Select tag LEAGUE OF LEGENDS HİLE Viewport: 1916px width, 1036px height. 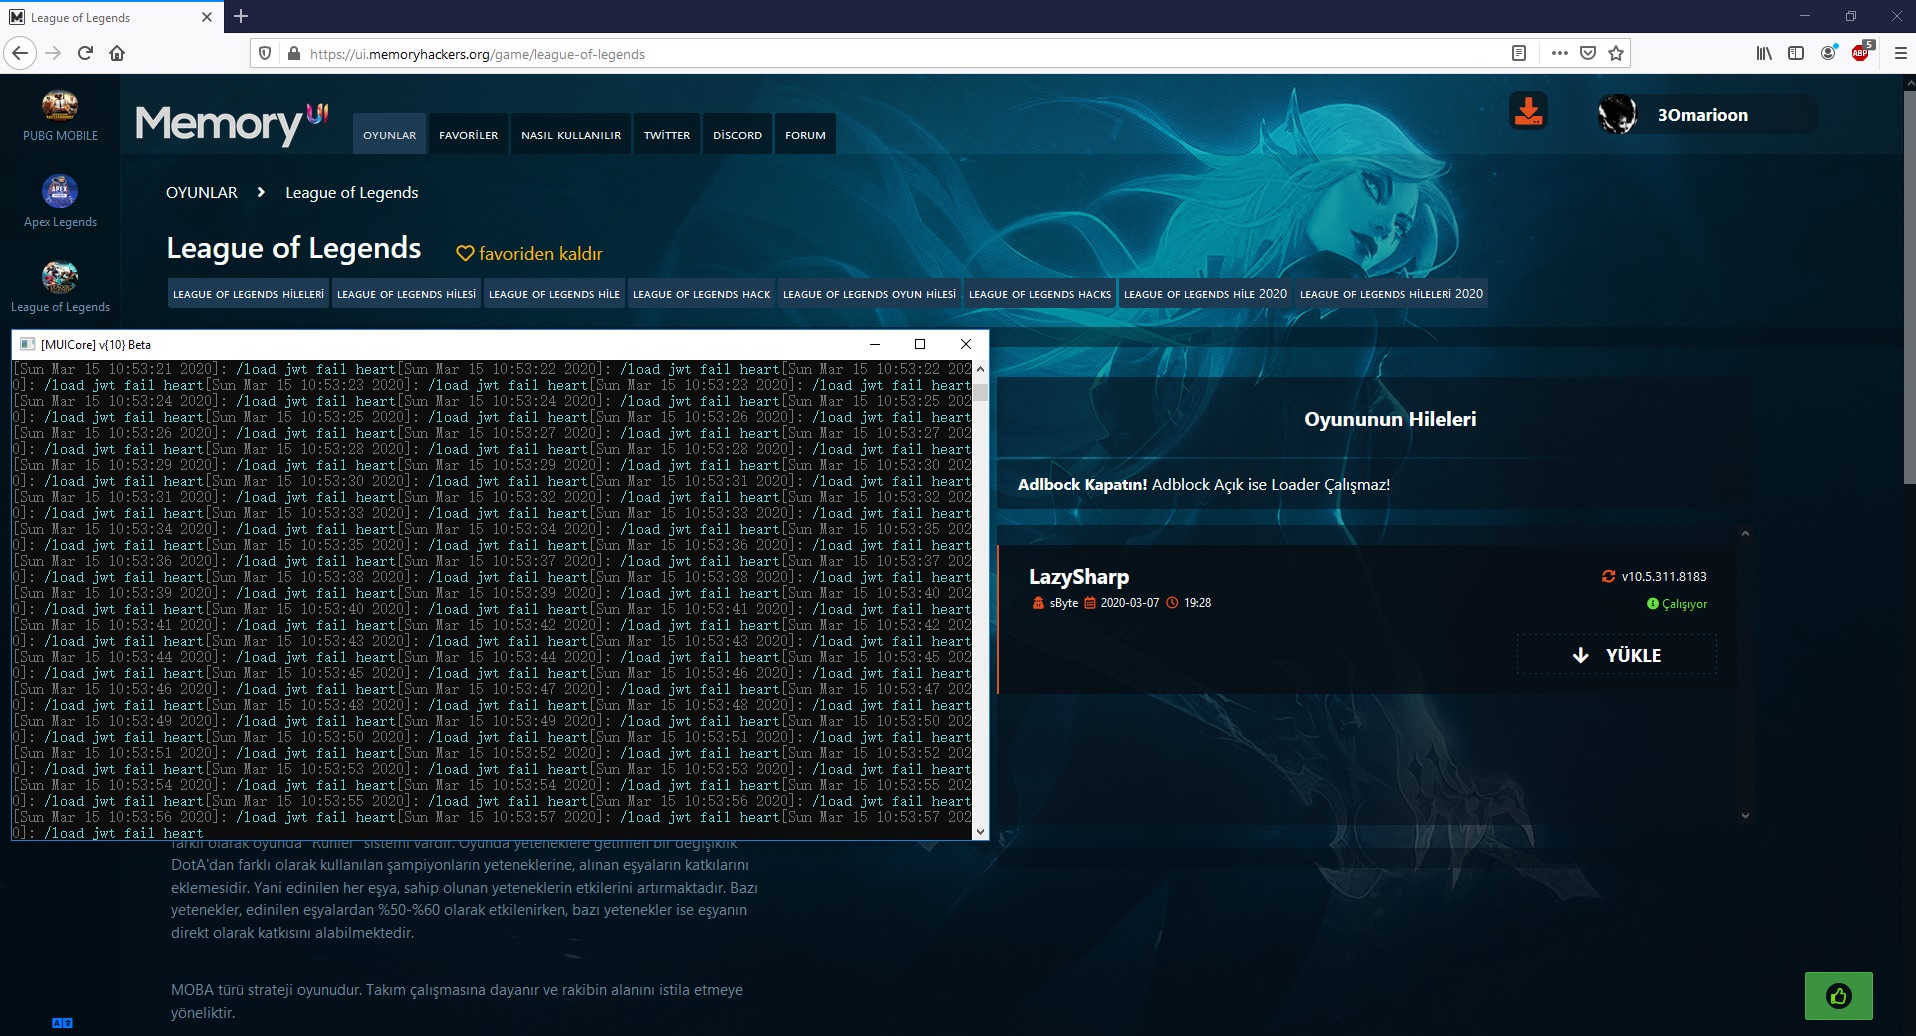[x=554, y=294]
